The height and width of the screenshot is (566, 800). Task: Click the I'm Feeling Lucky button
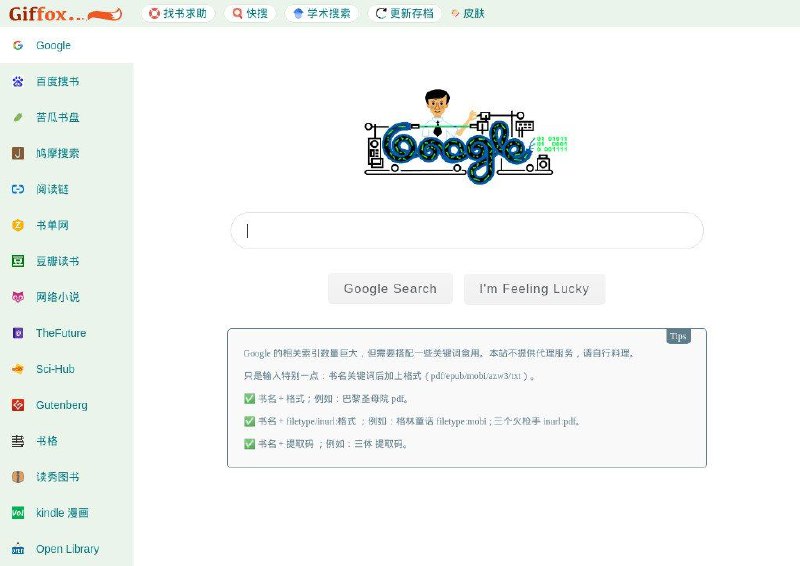pos(534,289)
